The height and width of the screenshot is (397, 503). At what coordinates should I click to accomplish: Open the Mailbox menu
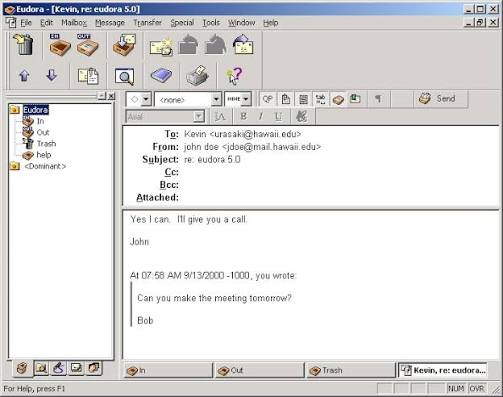pyautogui.click(x=74, y=23)
